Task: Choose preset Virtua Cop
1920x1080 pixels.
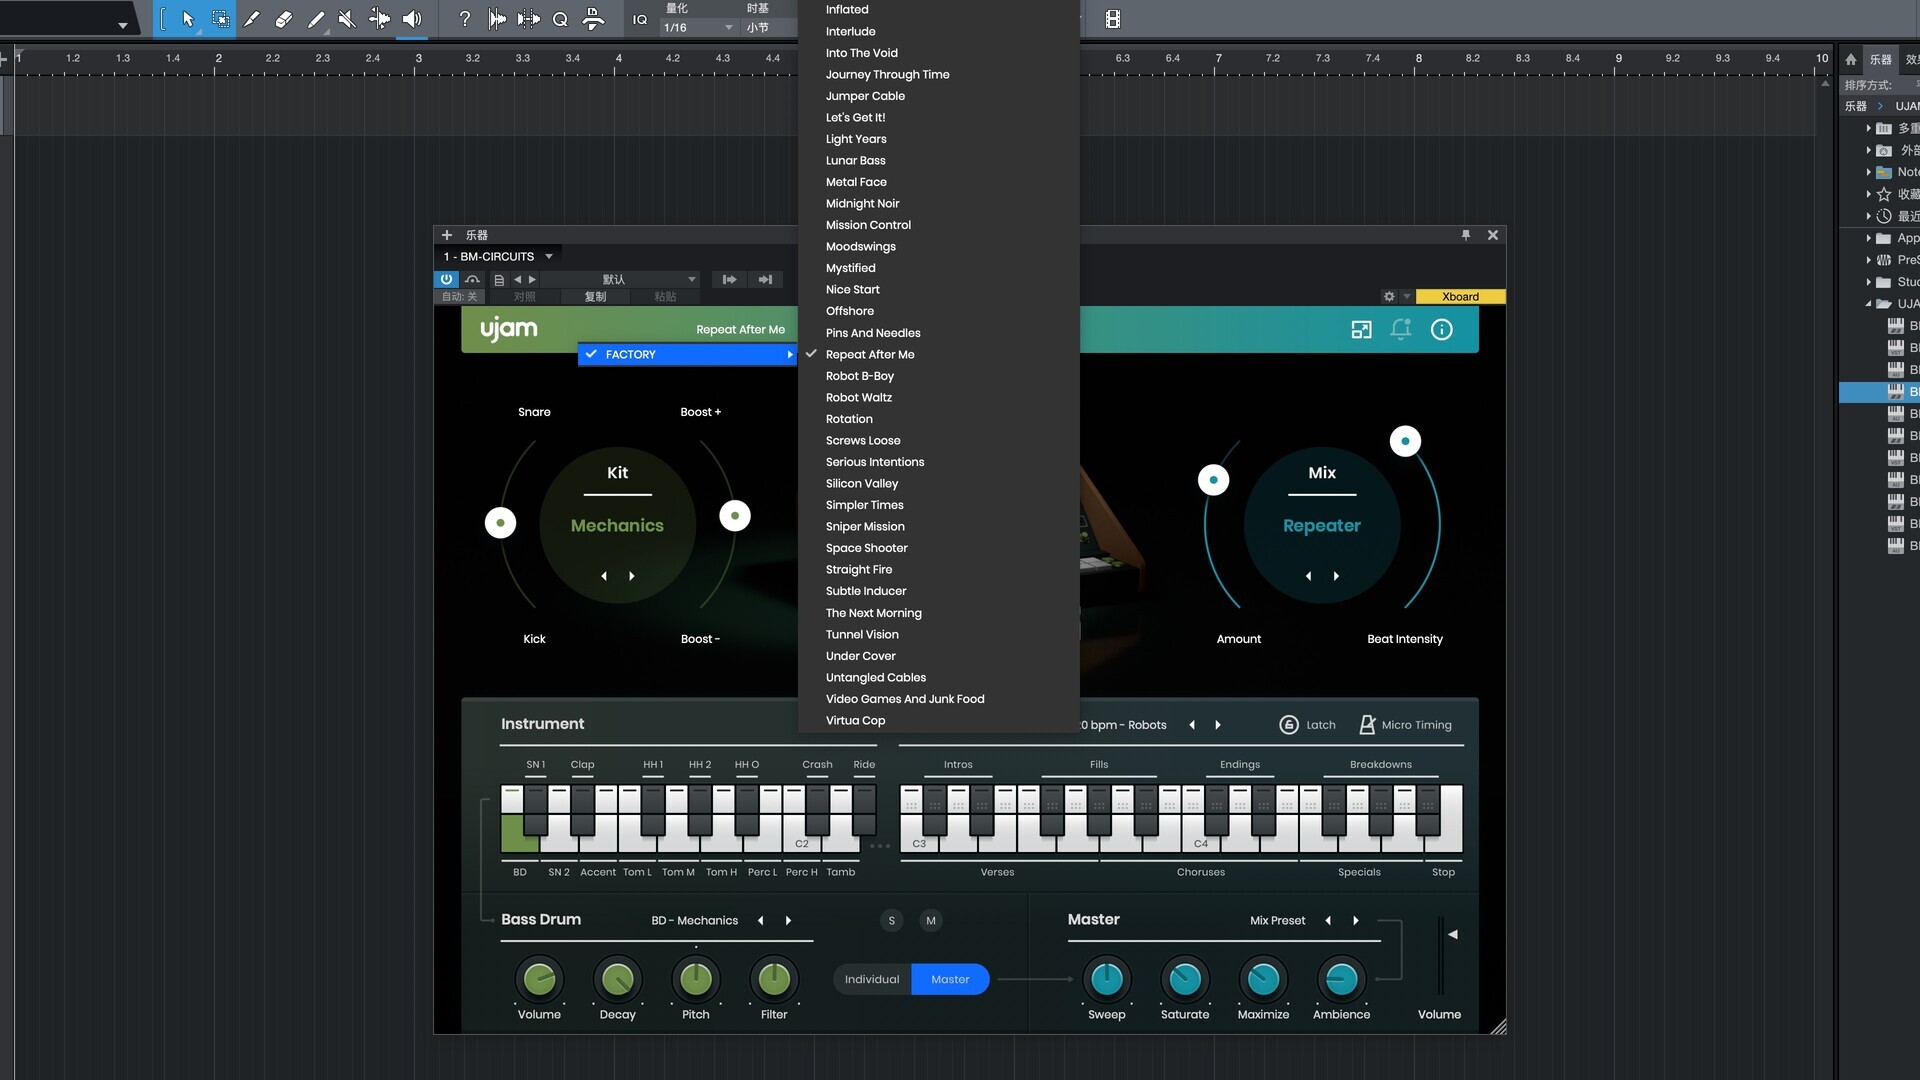Action: (855, 721)
